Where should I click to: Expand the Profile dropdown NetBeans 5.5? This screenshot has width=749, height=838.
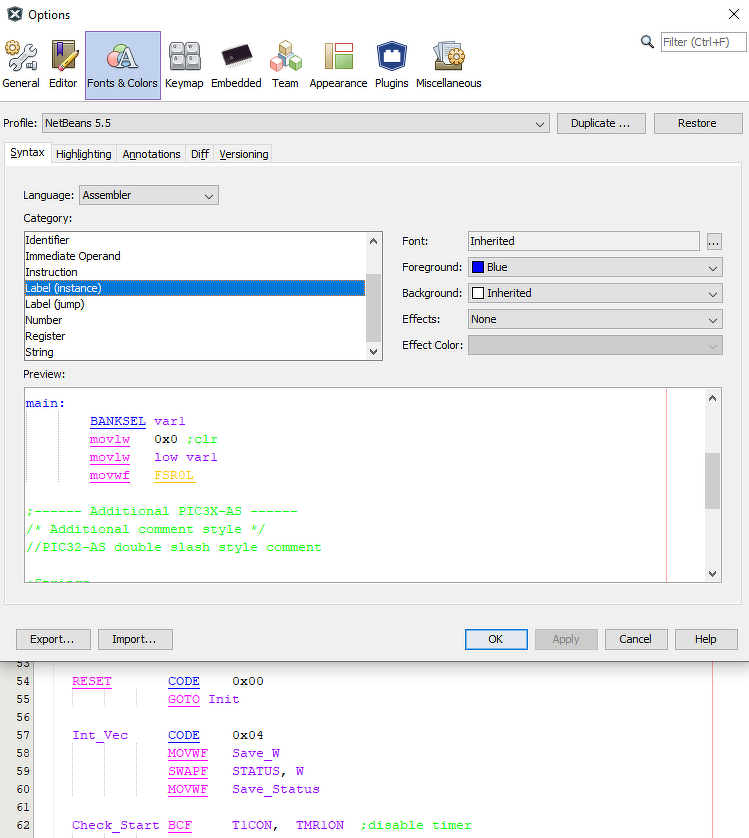(x=296, y=123)
